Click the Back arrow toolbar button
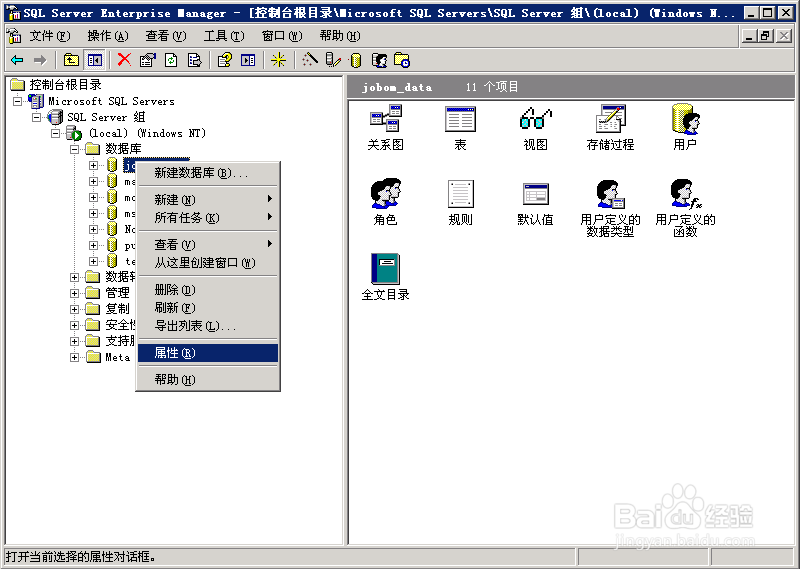Viewport: 800px width, 569px height. click(x=17, y=60)
